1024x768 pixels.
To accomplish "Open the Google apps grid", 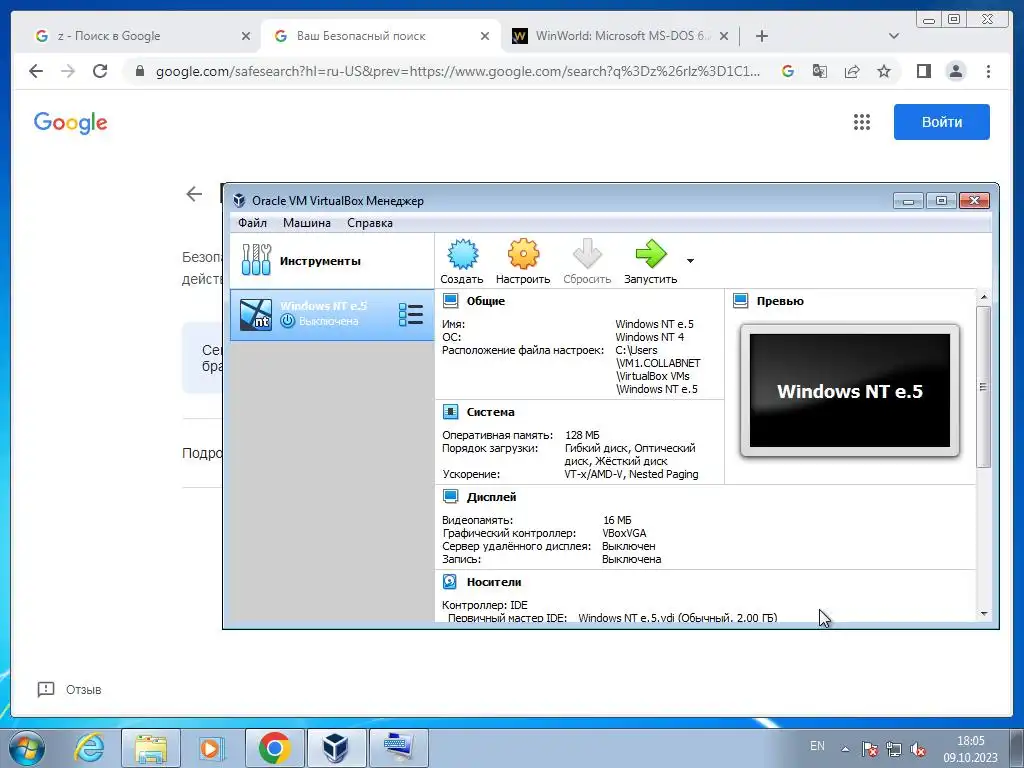I will [x=862, y=122].
